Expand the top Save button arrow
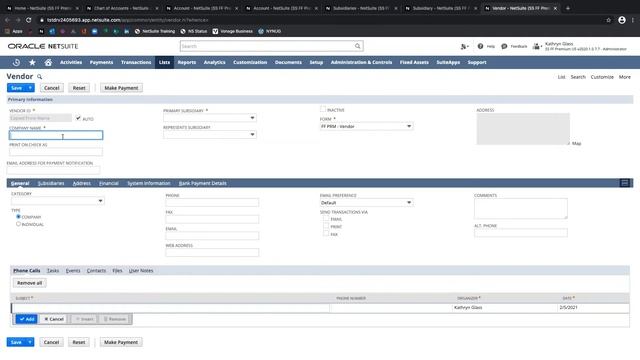This screenshot has width=640, height=360. pyautogui.click(x=30, y=88)
